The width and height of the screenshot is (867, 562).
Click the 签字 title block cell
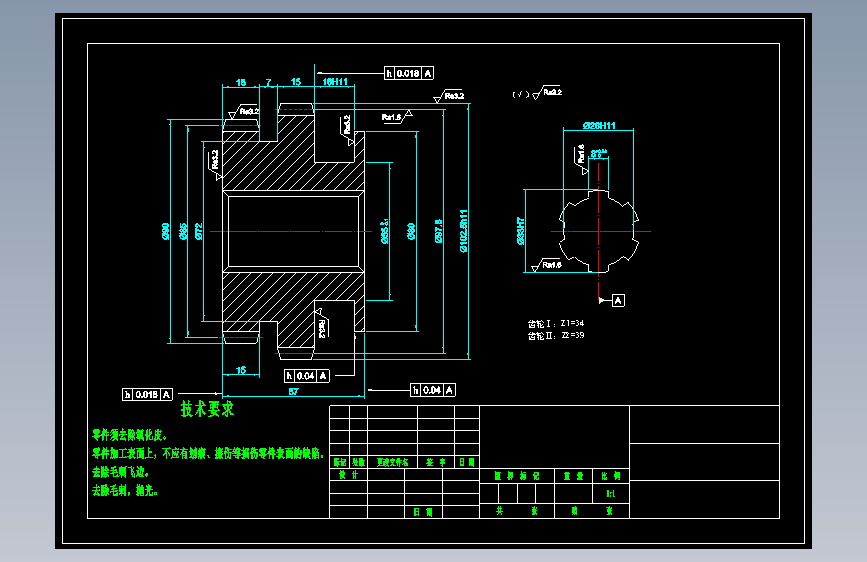point(436,462)
